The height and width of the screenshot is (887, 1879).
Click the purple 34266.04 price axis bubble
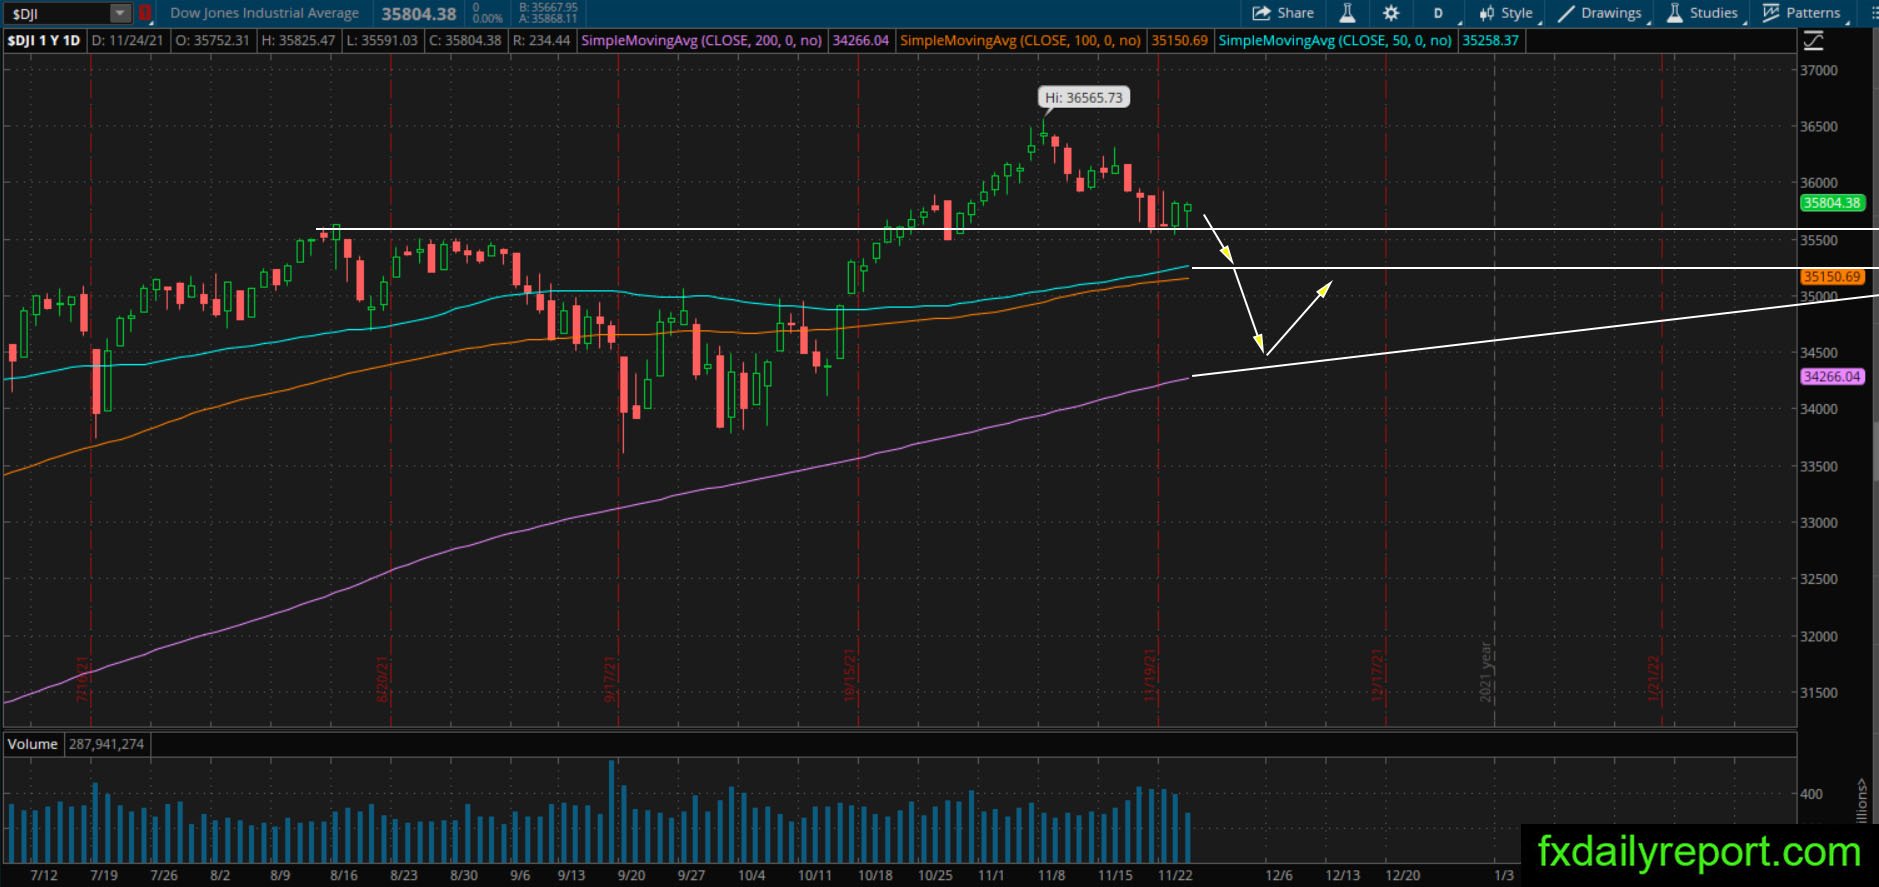1832,377
